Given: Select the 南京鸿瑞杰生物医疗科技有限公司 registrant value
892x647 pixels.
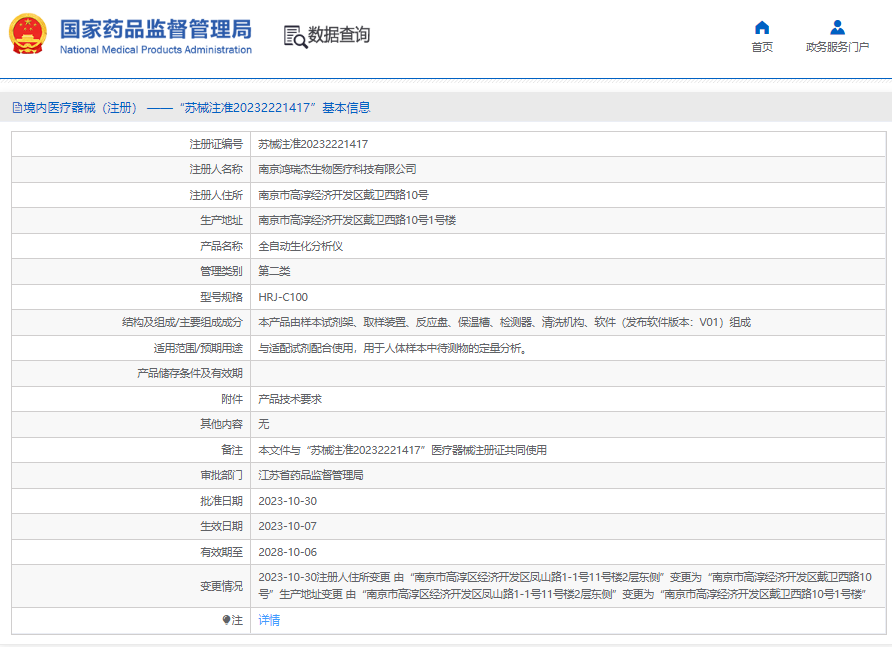Looking at the screenshot, I should (x=337, y=170).
